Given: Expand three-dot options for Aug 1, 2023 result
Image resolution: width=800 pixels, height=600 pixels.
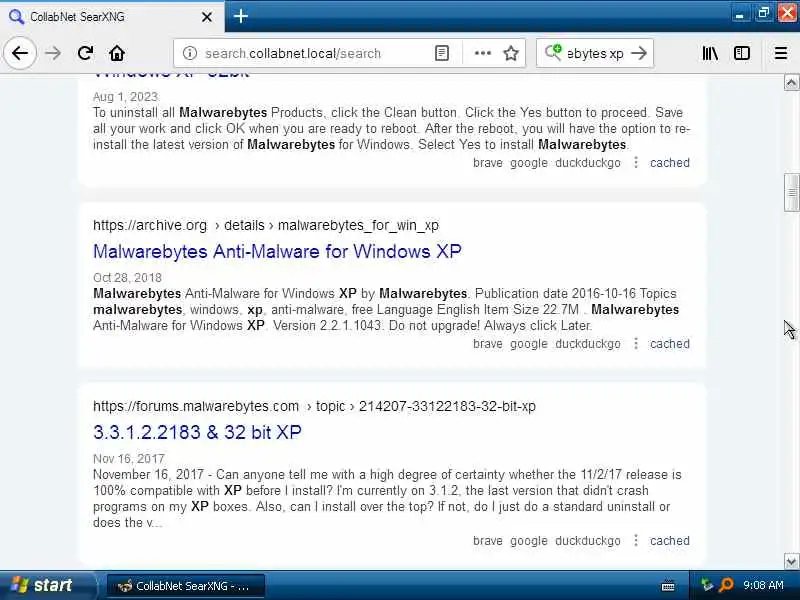Looking at the screenshot, I should 636,163.
